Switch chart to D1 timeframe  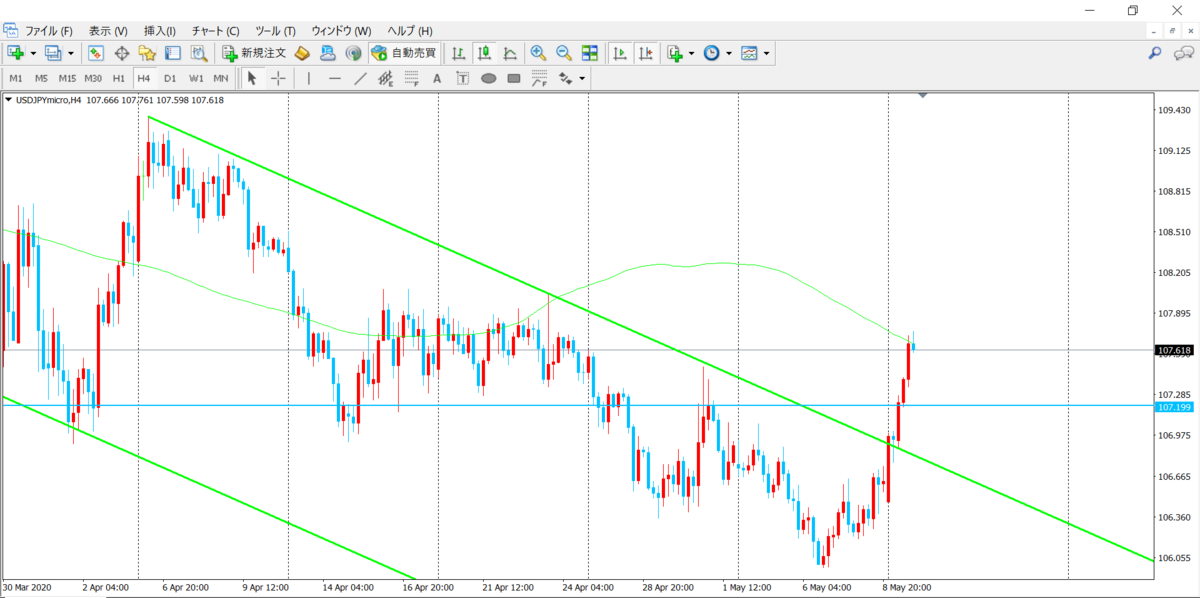click(x=170, y=78)
